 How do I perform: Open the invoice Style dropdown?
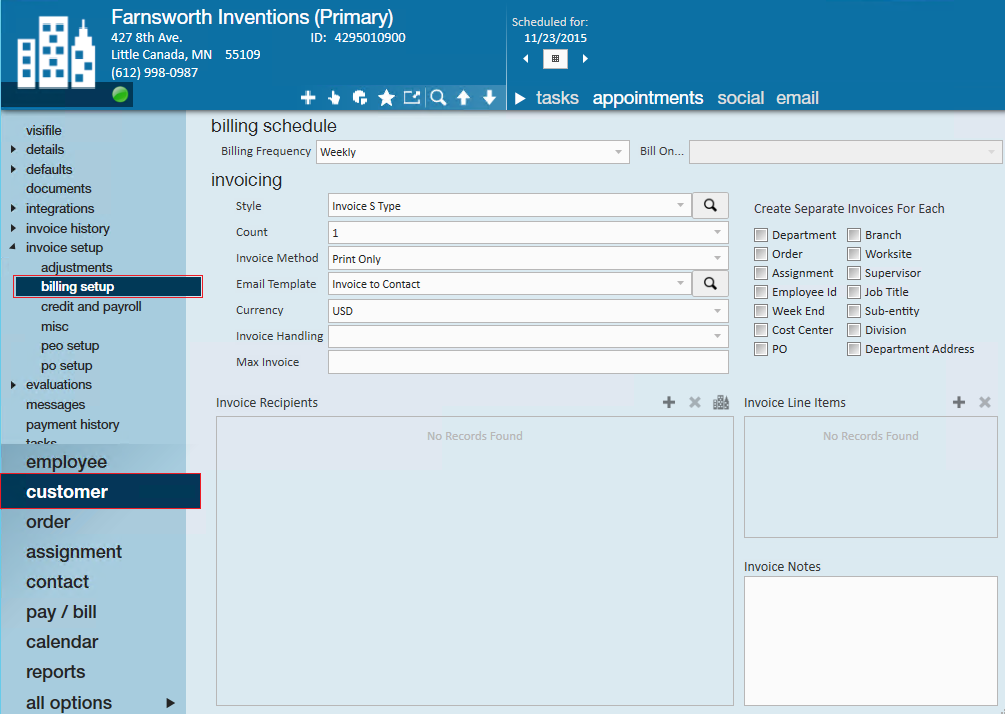[510, 206]
